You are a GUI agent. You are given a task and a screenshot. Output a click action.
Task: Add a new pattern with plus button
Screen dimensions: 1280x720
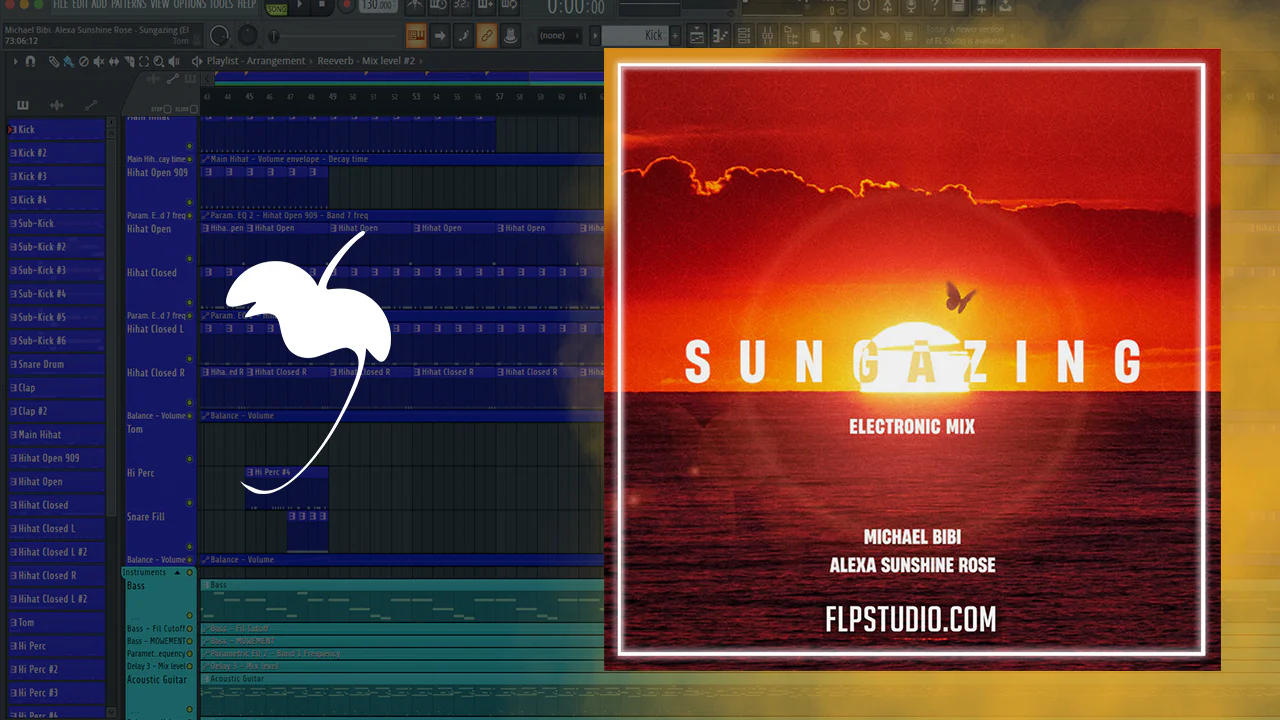[x=675, y=36]
